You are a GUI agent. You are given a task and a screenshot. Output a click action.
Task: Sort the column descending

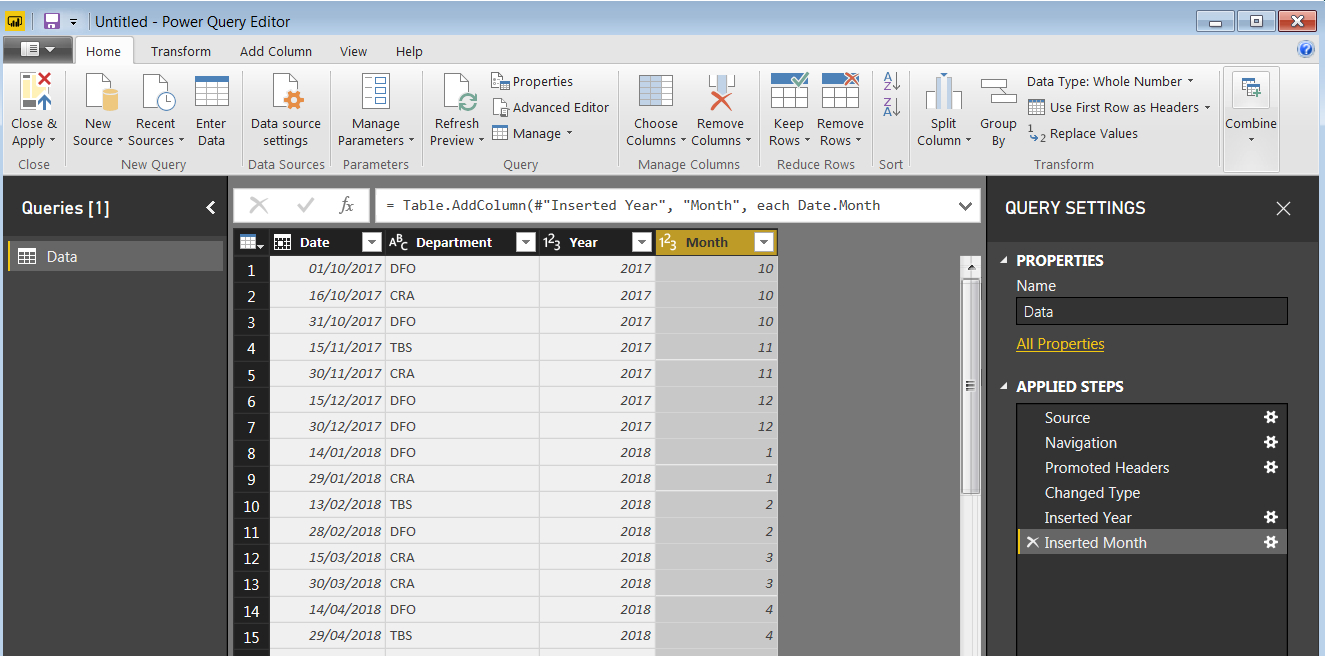tap(892, 107)
